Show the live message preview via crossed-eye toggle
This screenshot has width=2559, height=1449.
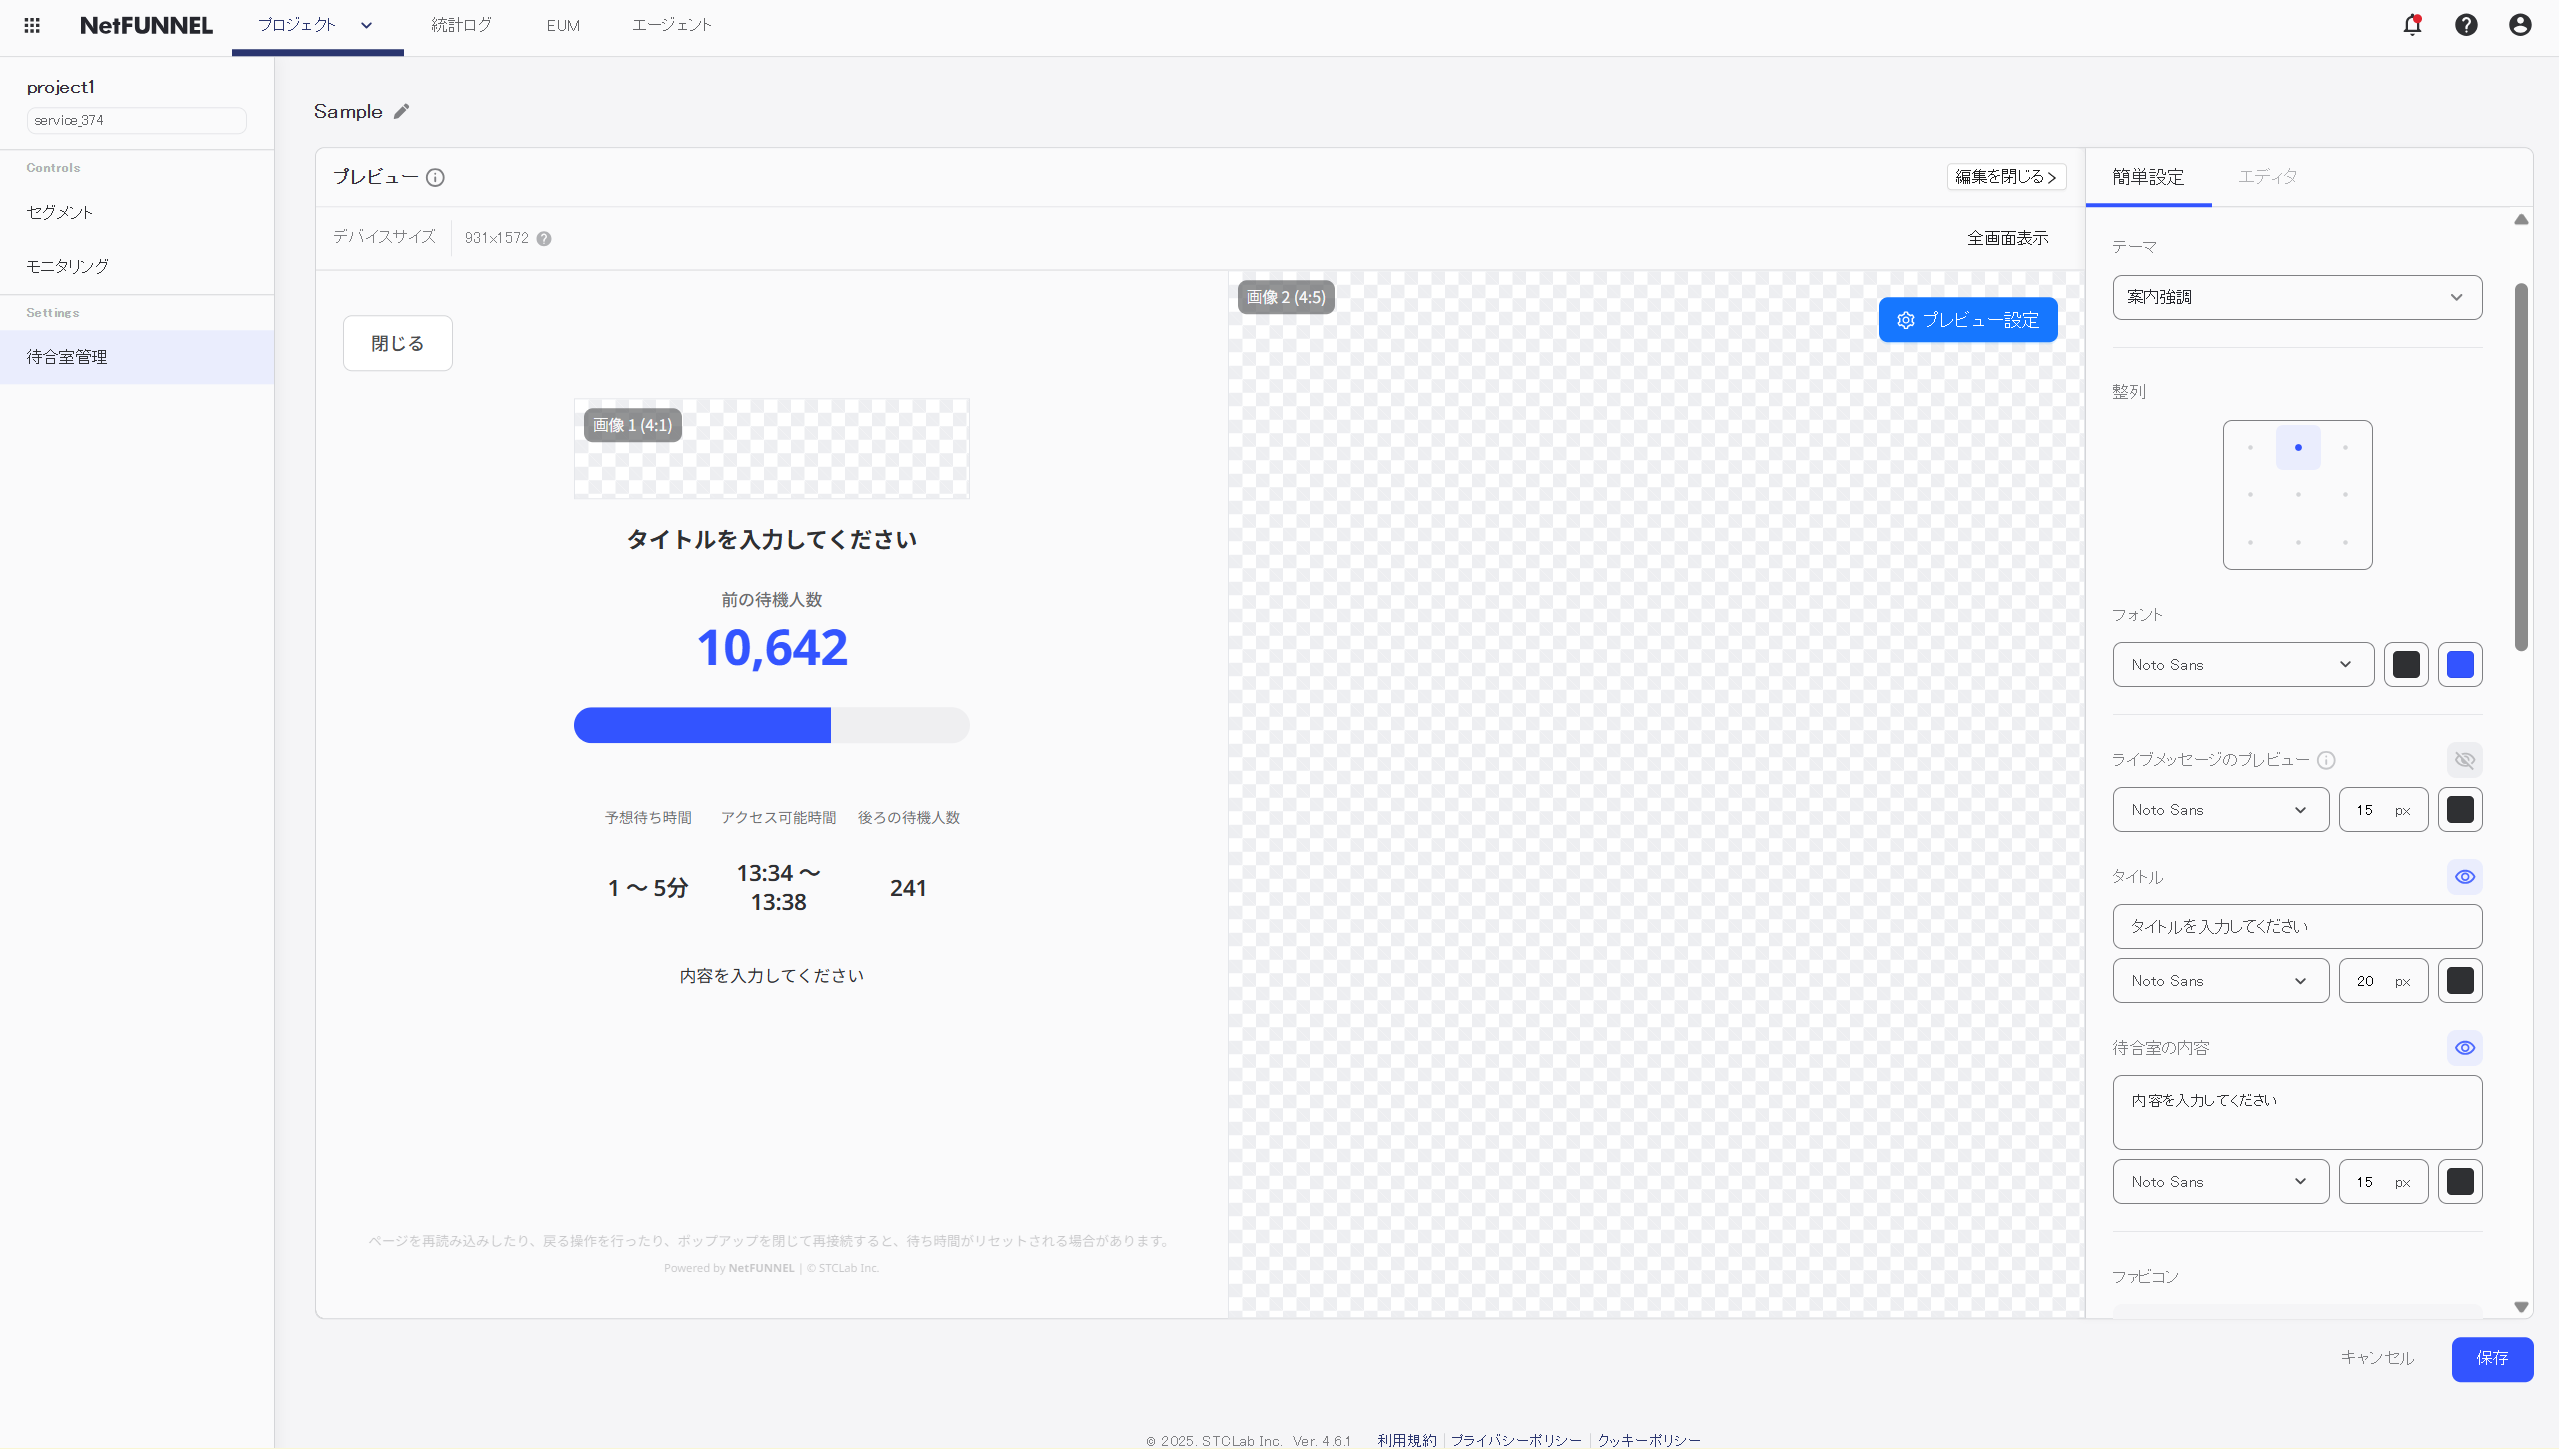(x=2465, y=760)
